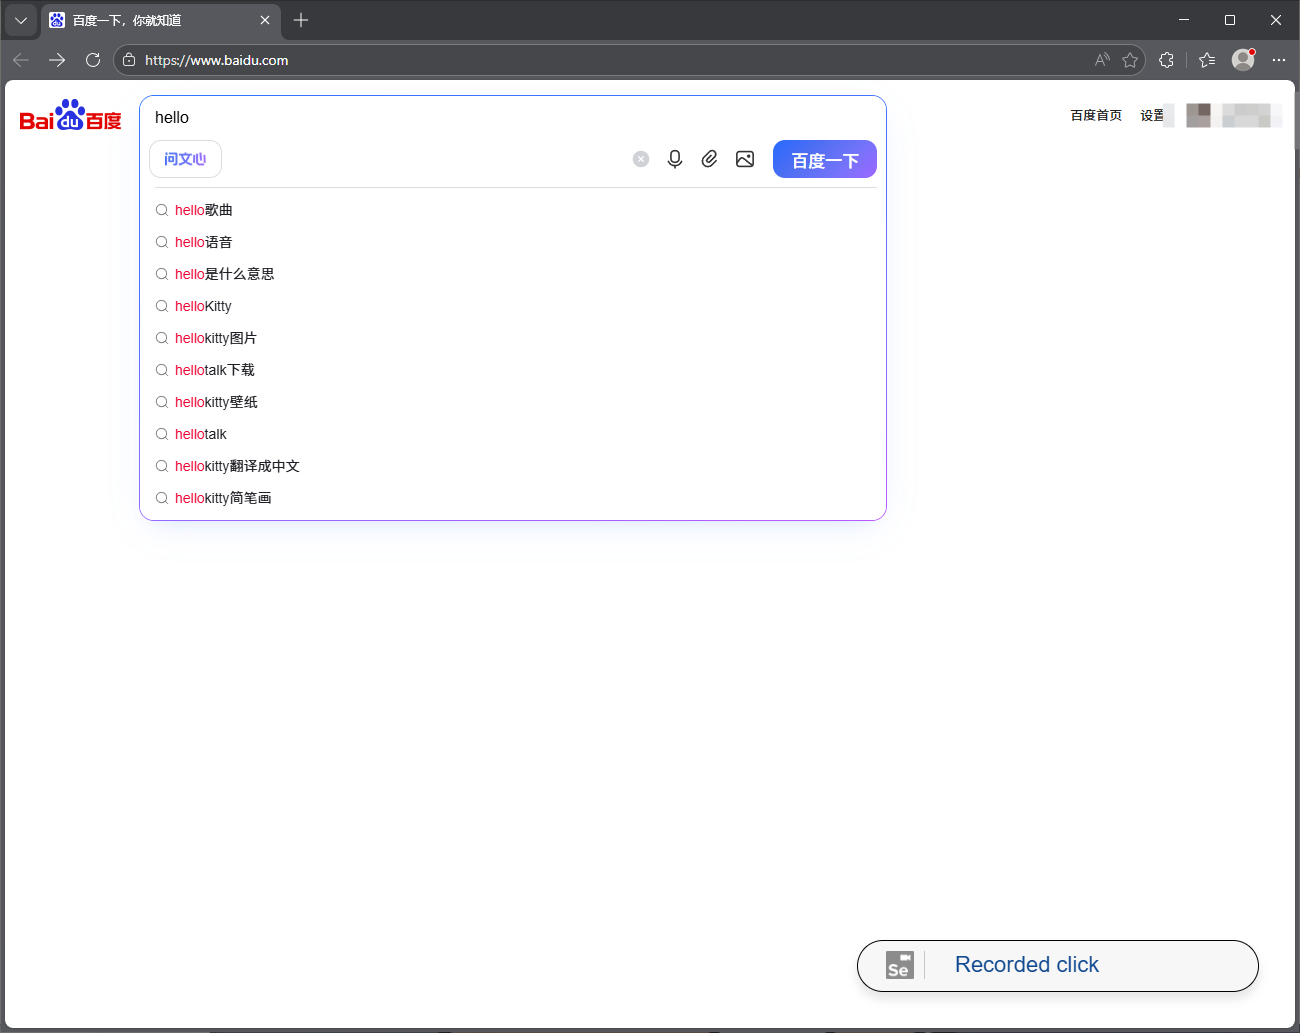Viewport: 1300px width, 1033px height.
Task: Open image search camera icon
Action: click(x=745, y=159)
